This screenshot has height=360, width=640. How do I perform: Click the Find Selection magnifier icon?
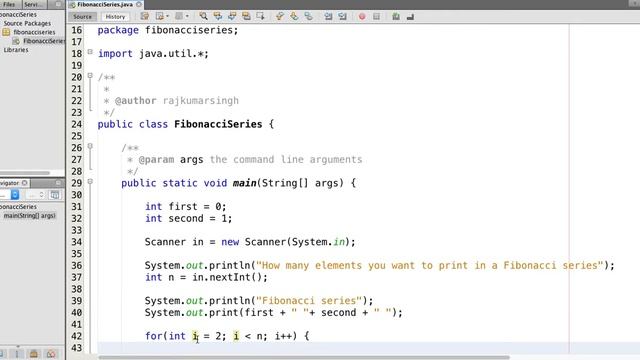point(203,16)
